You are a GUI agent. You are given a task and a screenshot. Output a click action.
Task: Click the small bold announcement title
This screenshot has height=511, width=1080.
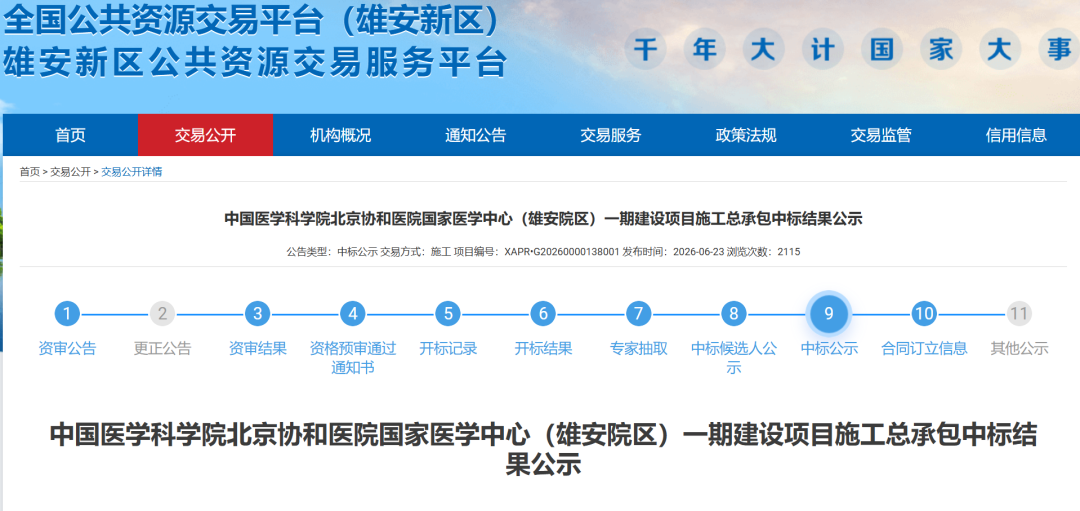point(543,220)
